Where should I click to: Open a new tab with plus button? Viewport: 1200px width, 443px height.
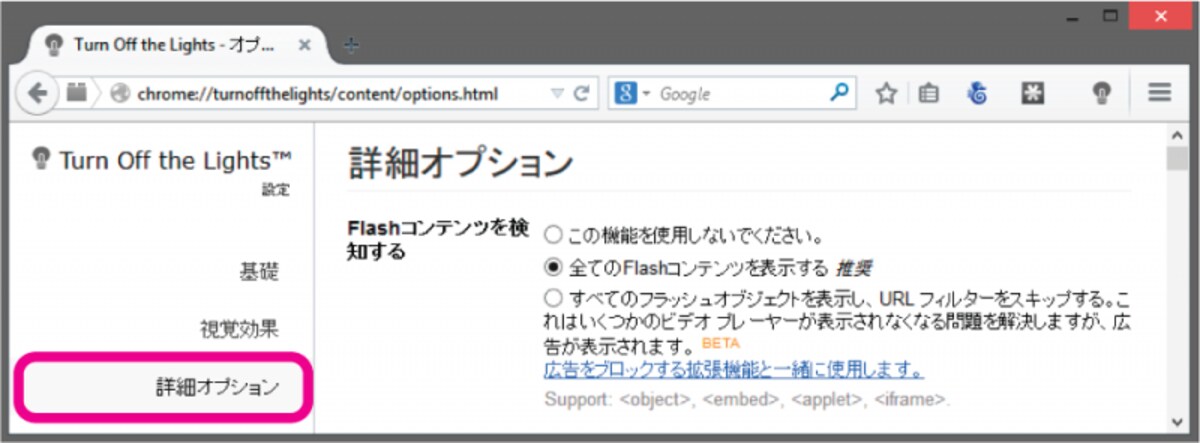point(351,45)
